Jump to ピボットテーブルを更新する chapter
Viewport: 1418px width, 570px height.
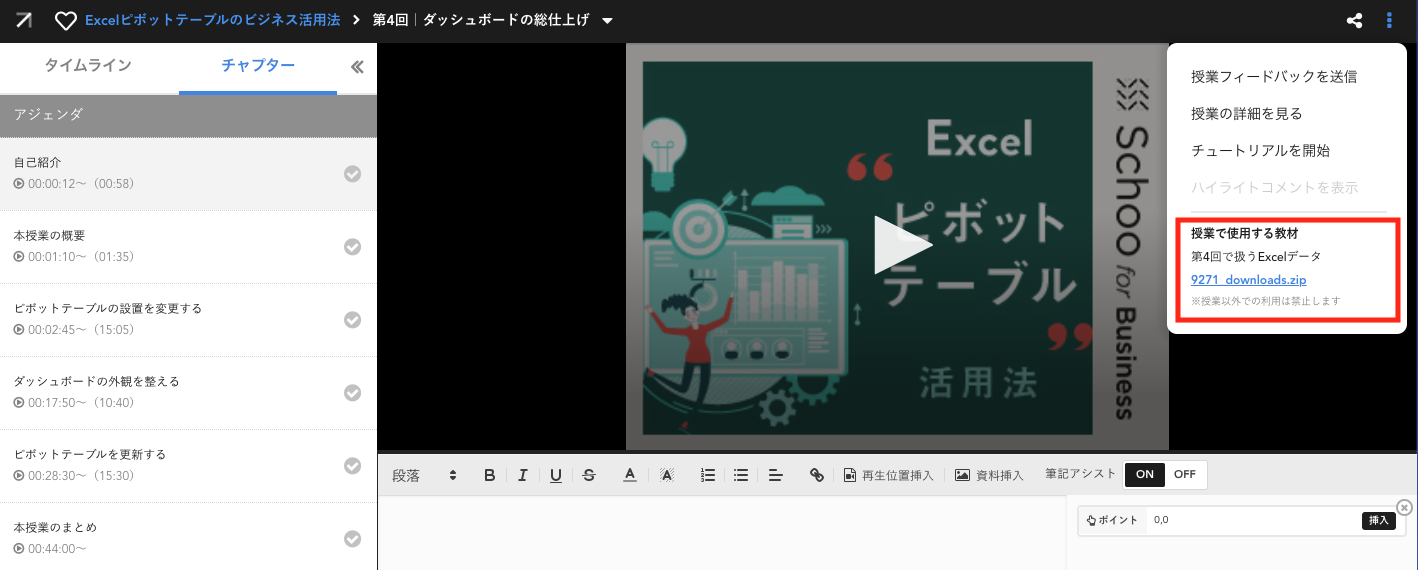pos(188,466)
